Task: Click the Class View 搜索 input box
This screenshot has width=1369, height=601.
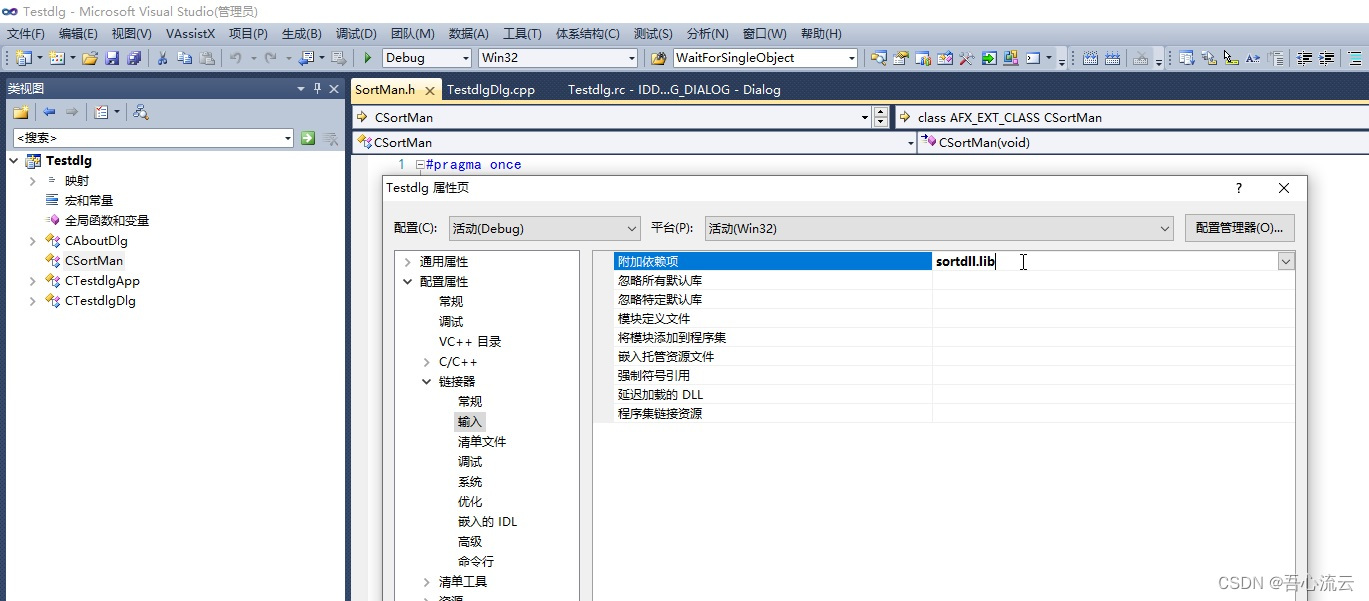Action: click(154, 138)
